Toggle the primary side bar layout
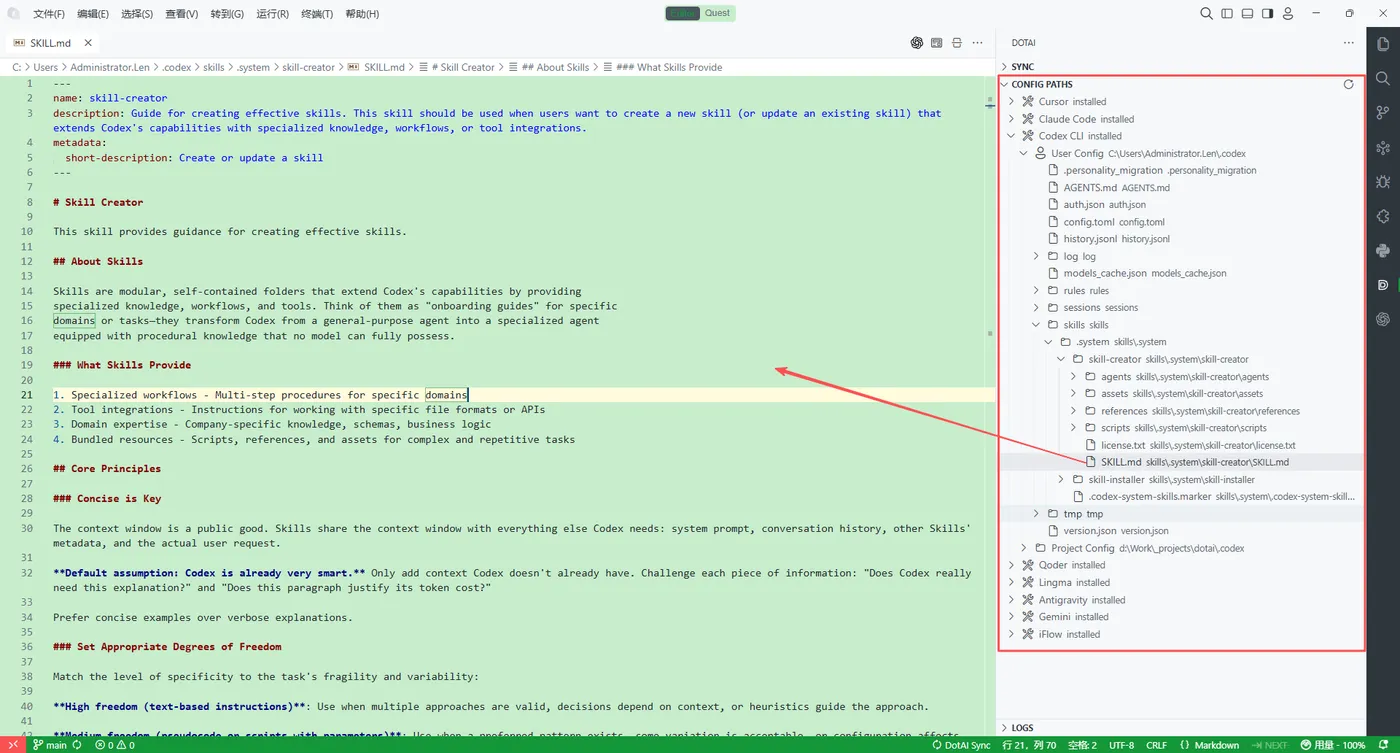 (x=1227, y=13)
